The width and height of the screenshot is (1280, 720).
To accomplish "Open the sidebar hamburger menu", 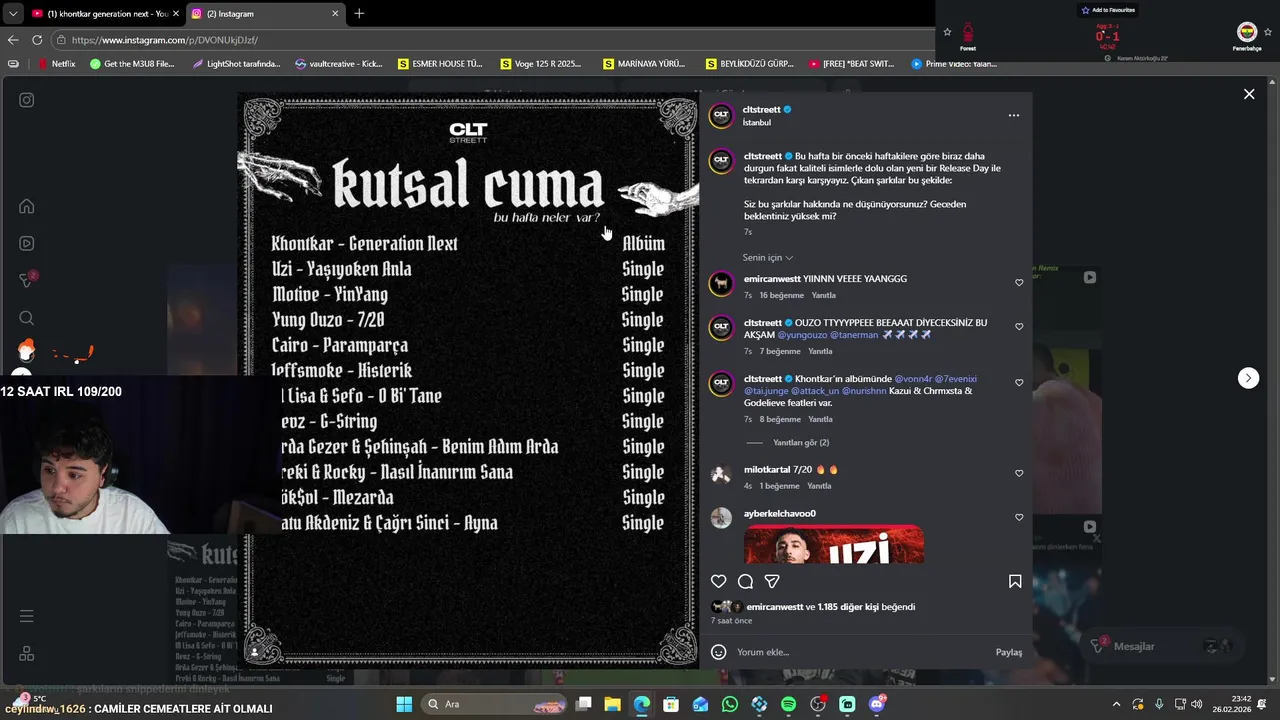I will pyautogui.click(x=27, y=616).
